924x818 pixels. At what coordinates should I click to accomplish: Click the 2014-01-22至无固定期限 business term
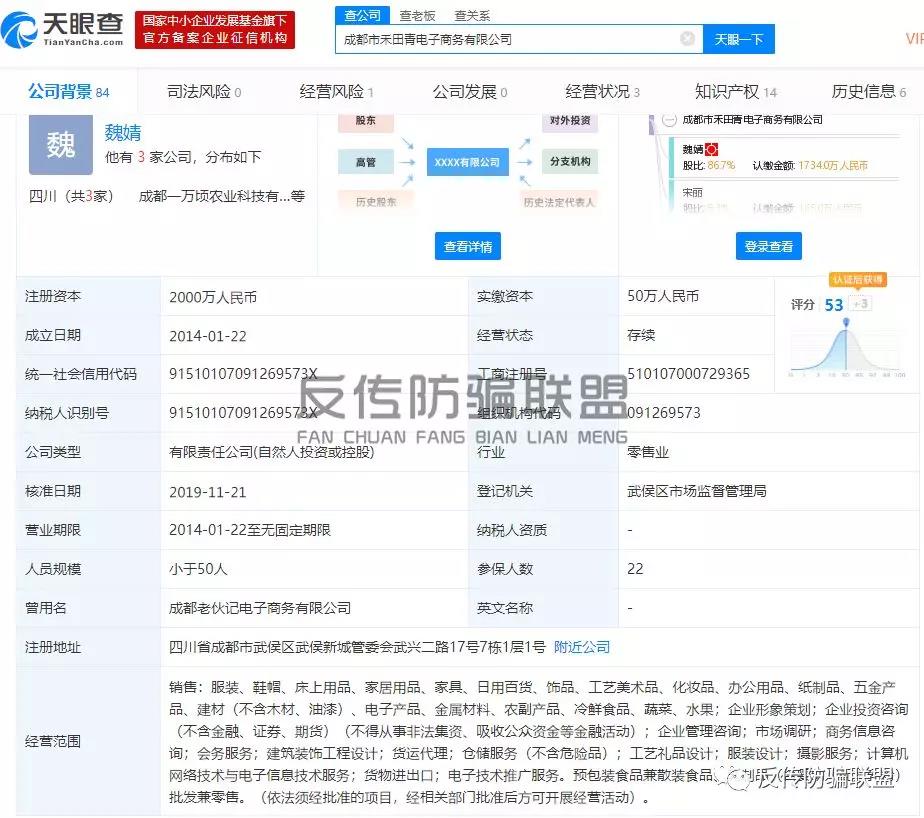click(x=250, y=530)
